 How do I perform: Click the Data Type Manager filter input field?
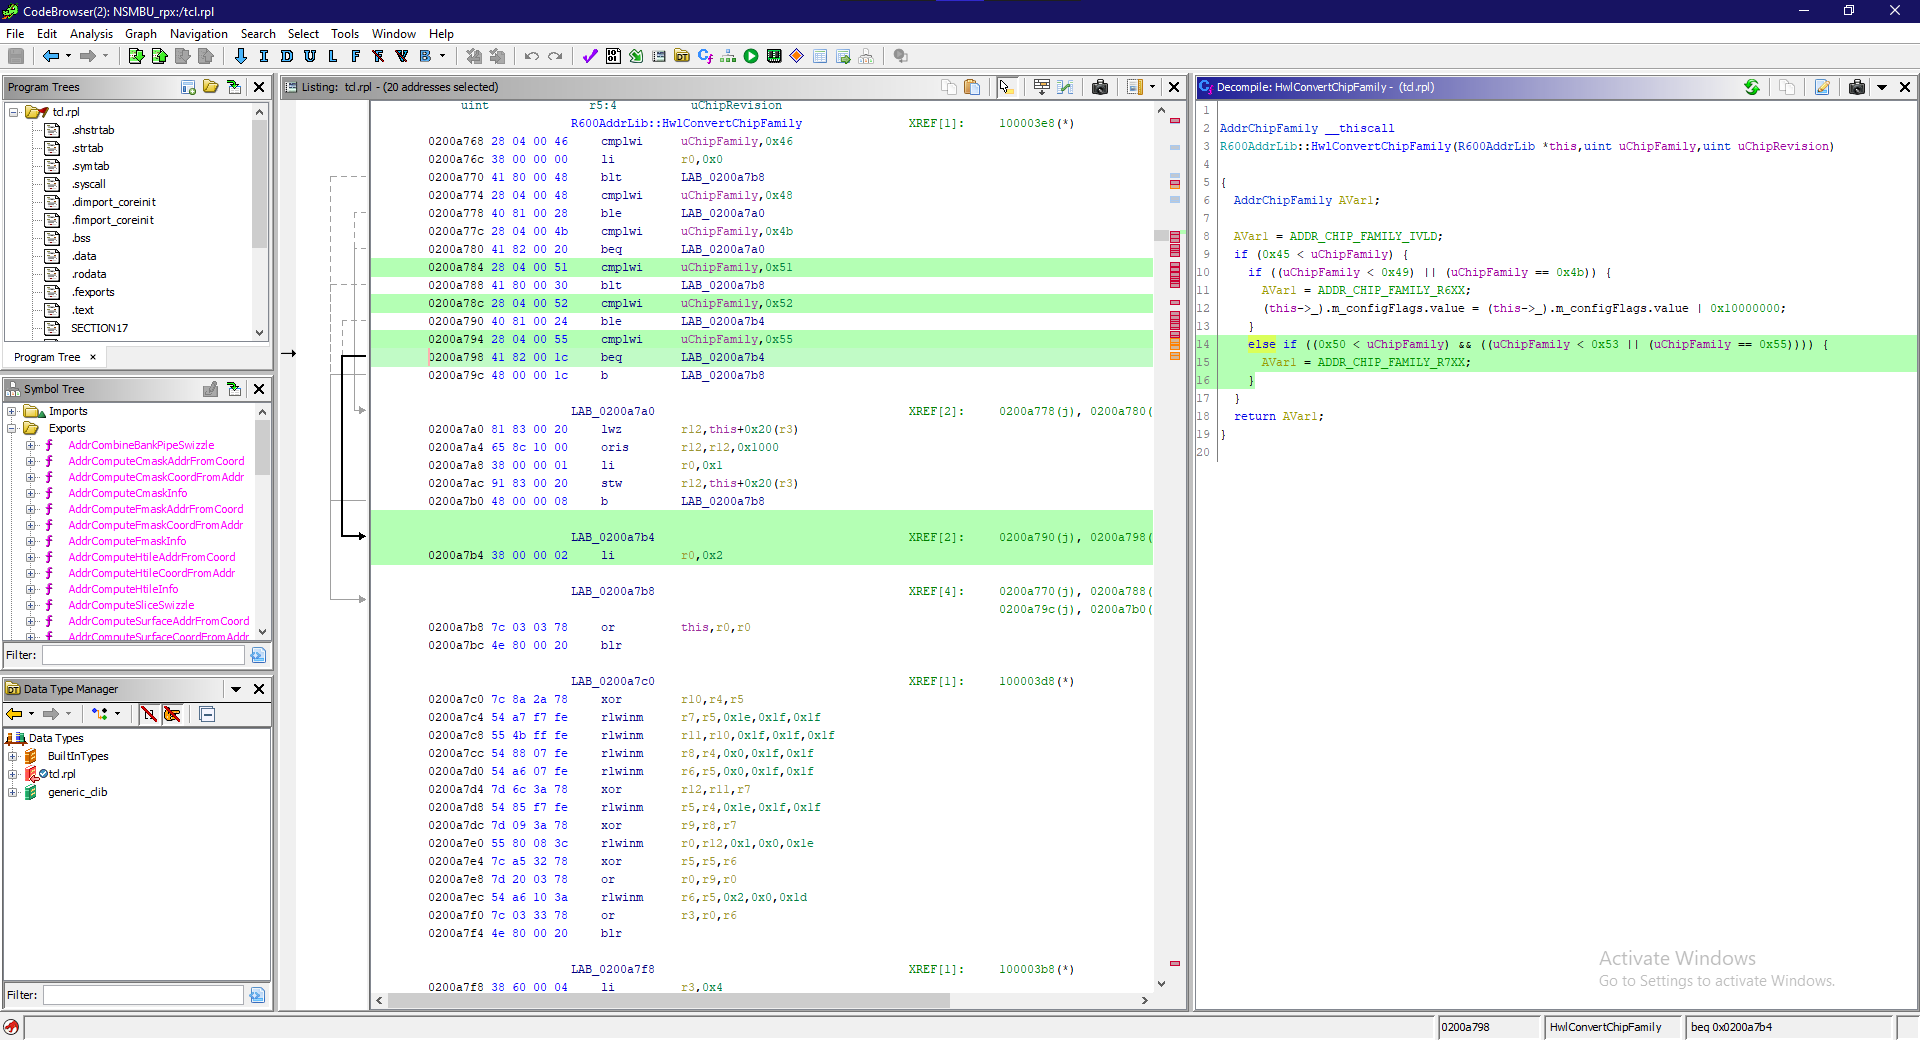143,996
